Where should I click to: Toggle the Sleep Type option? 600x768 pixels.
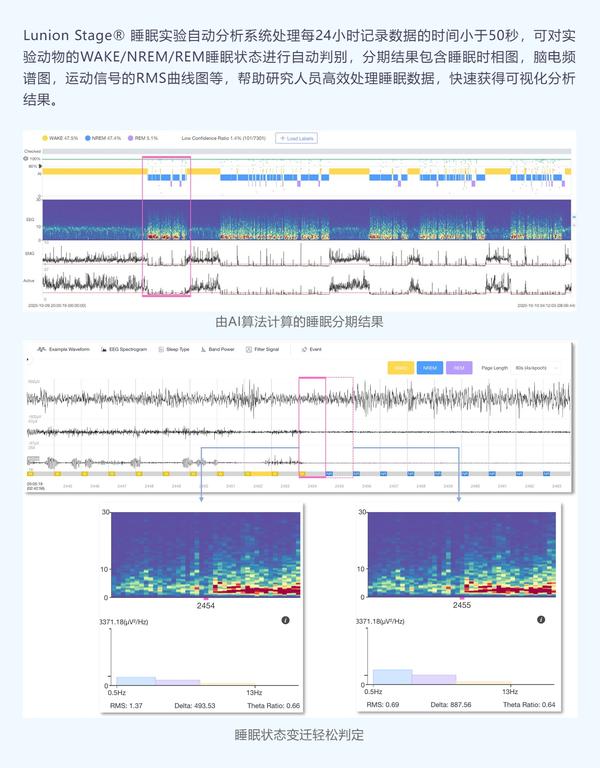point(174,349)
